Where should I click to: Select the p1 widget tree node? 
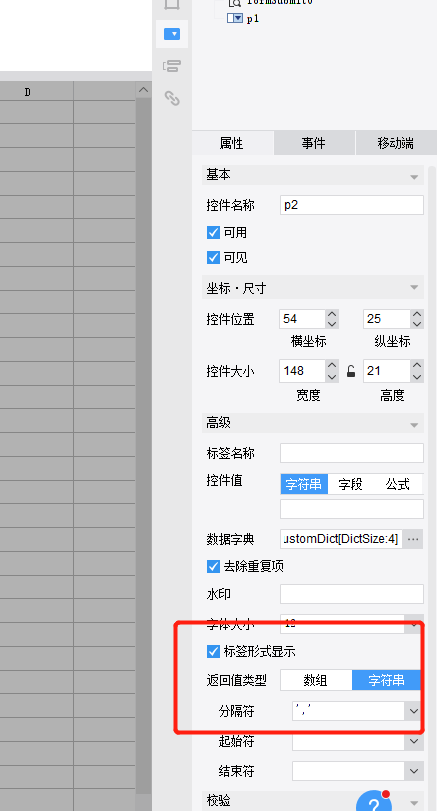pos(252,19)
